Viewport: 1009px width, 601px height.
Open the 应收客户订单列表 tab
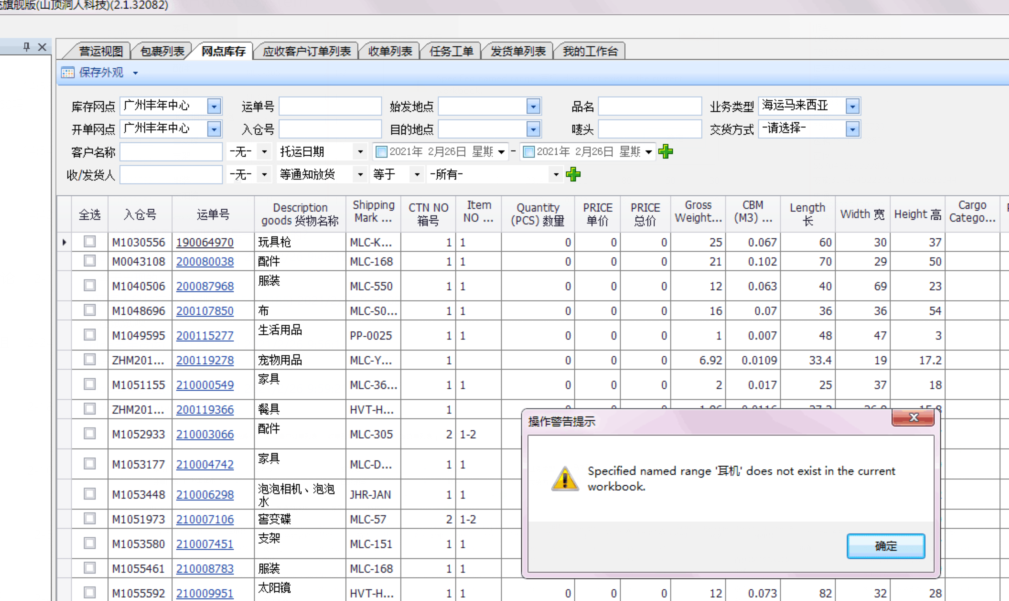(x=306, y=51)
